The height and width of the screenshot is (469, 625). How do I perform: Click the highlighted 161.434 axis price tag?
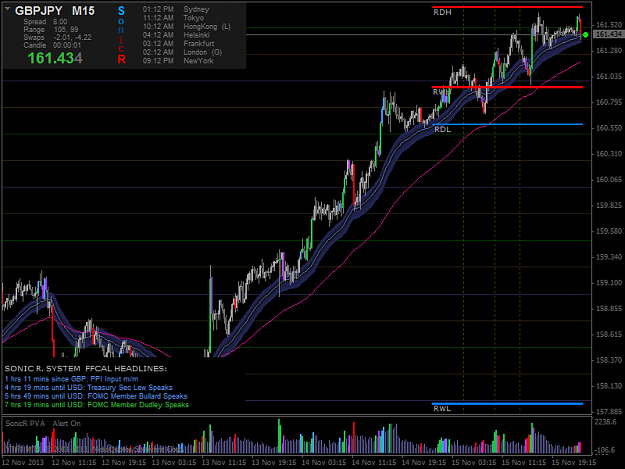tap(608, 35)
